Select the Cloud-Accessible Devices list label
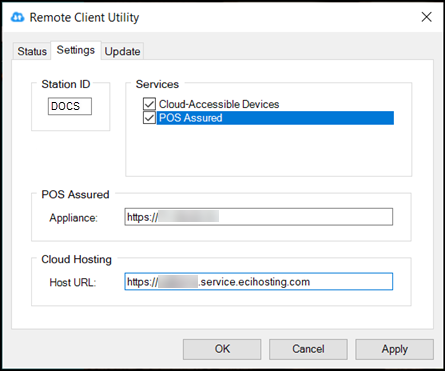Screen dimensions: 445x371 219,104
